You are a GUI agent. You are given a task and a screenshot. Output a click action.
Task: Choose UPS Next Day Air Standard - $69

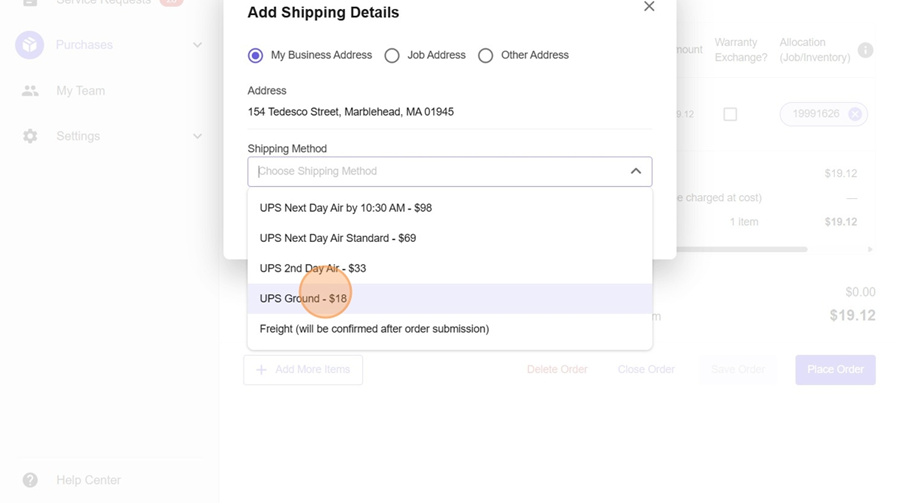point(338,238)
